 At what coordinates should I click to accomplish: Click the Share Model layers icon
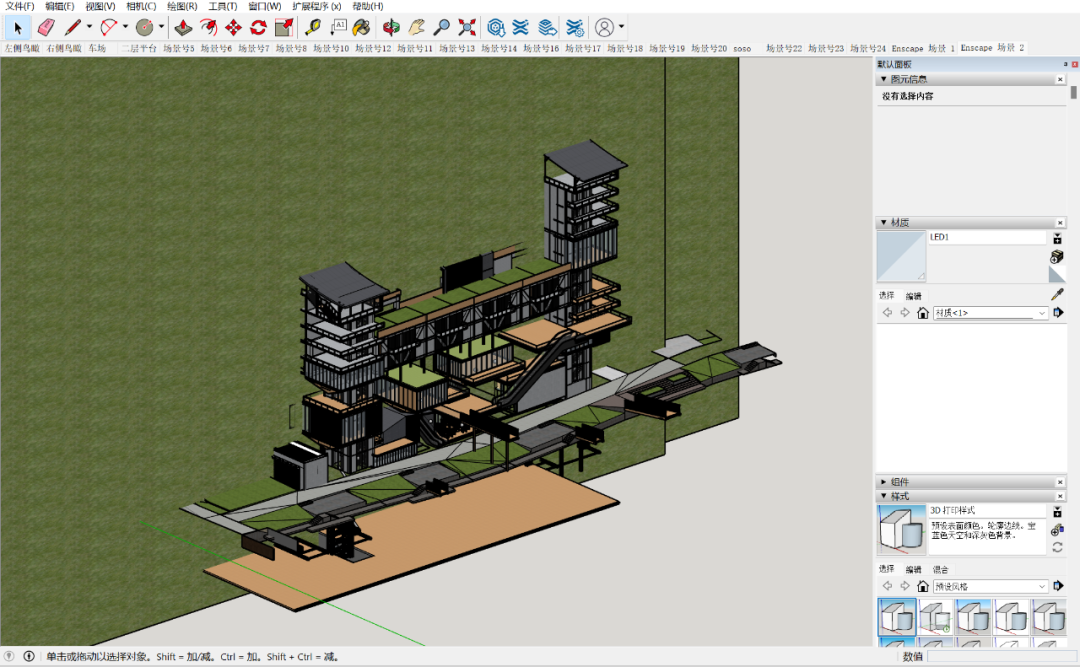(x=548, y=28)
